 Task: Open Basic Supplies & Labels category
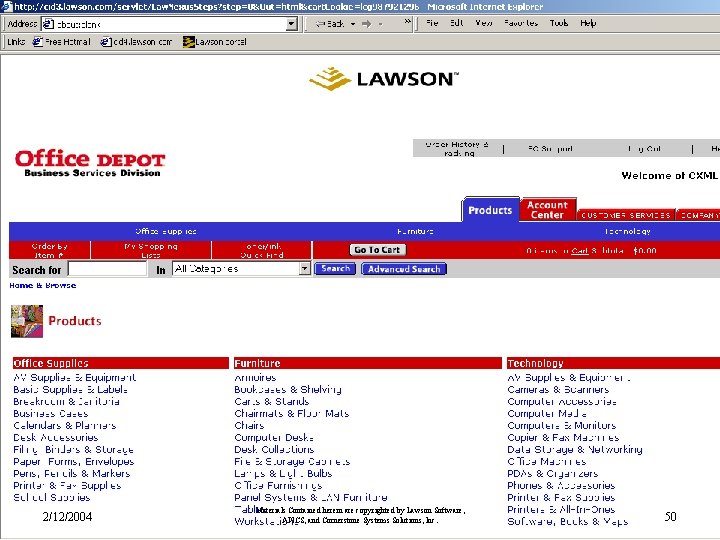[70, 389]
